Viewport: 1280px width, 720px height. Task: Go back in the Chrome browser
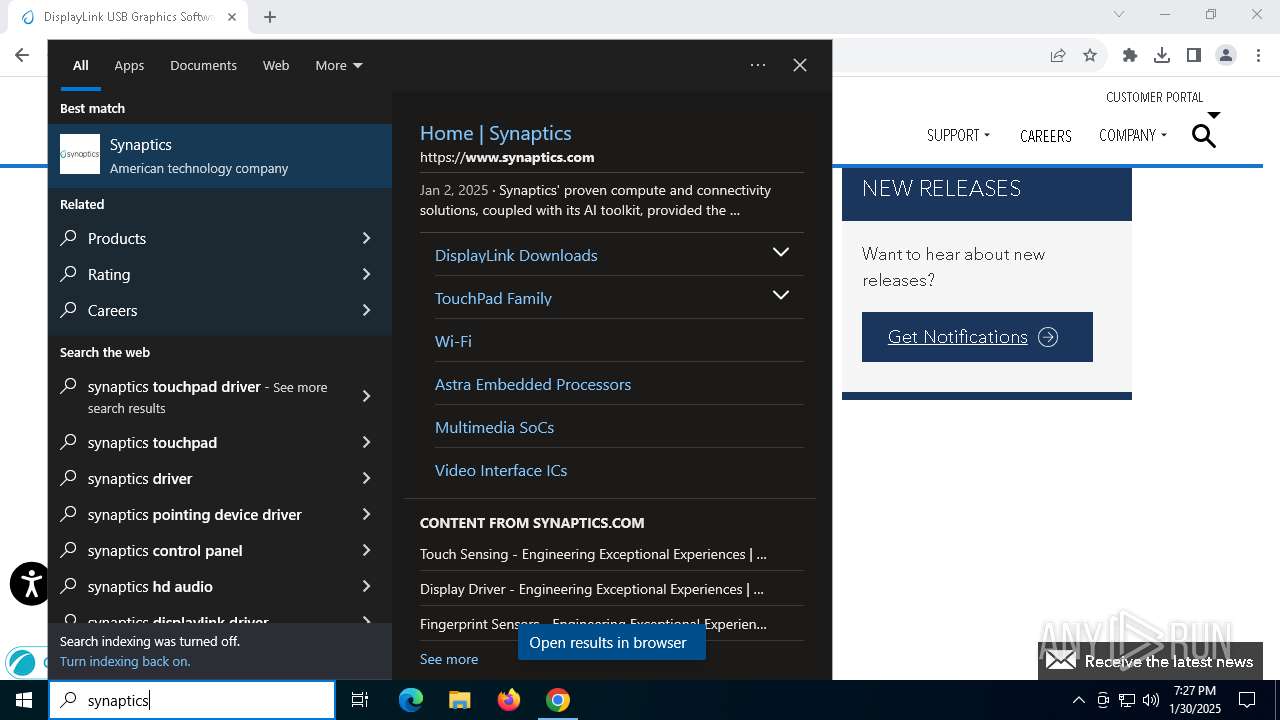pos(22,56)
